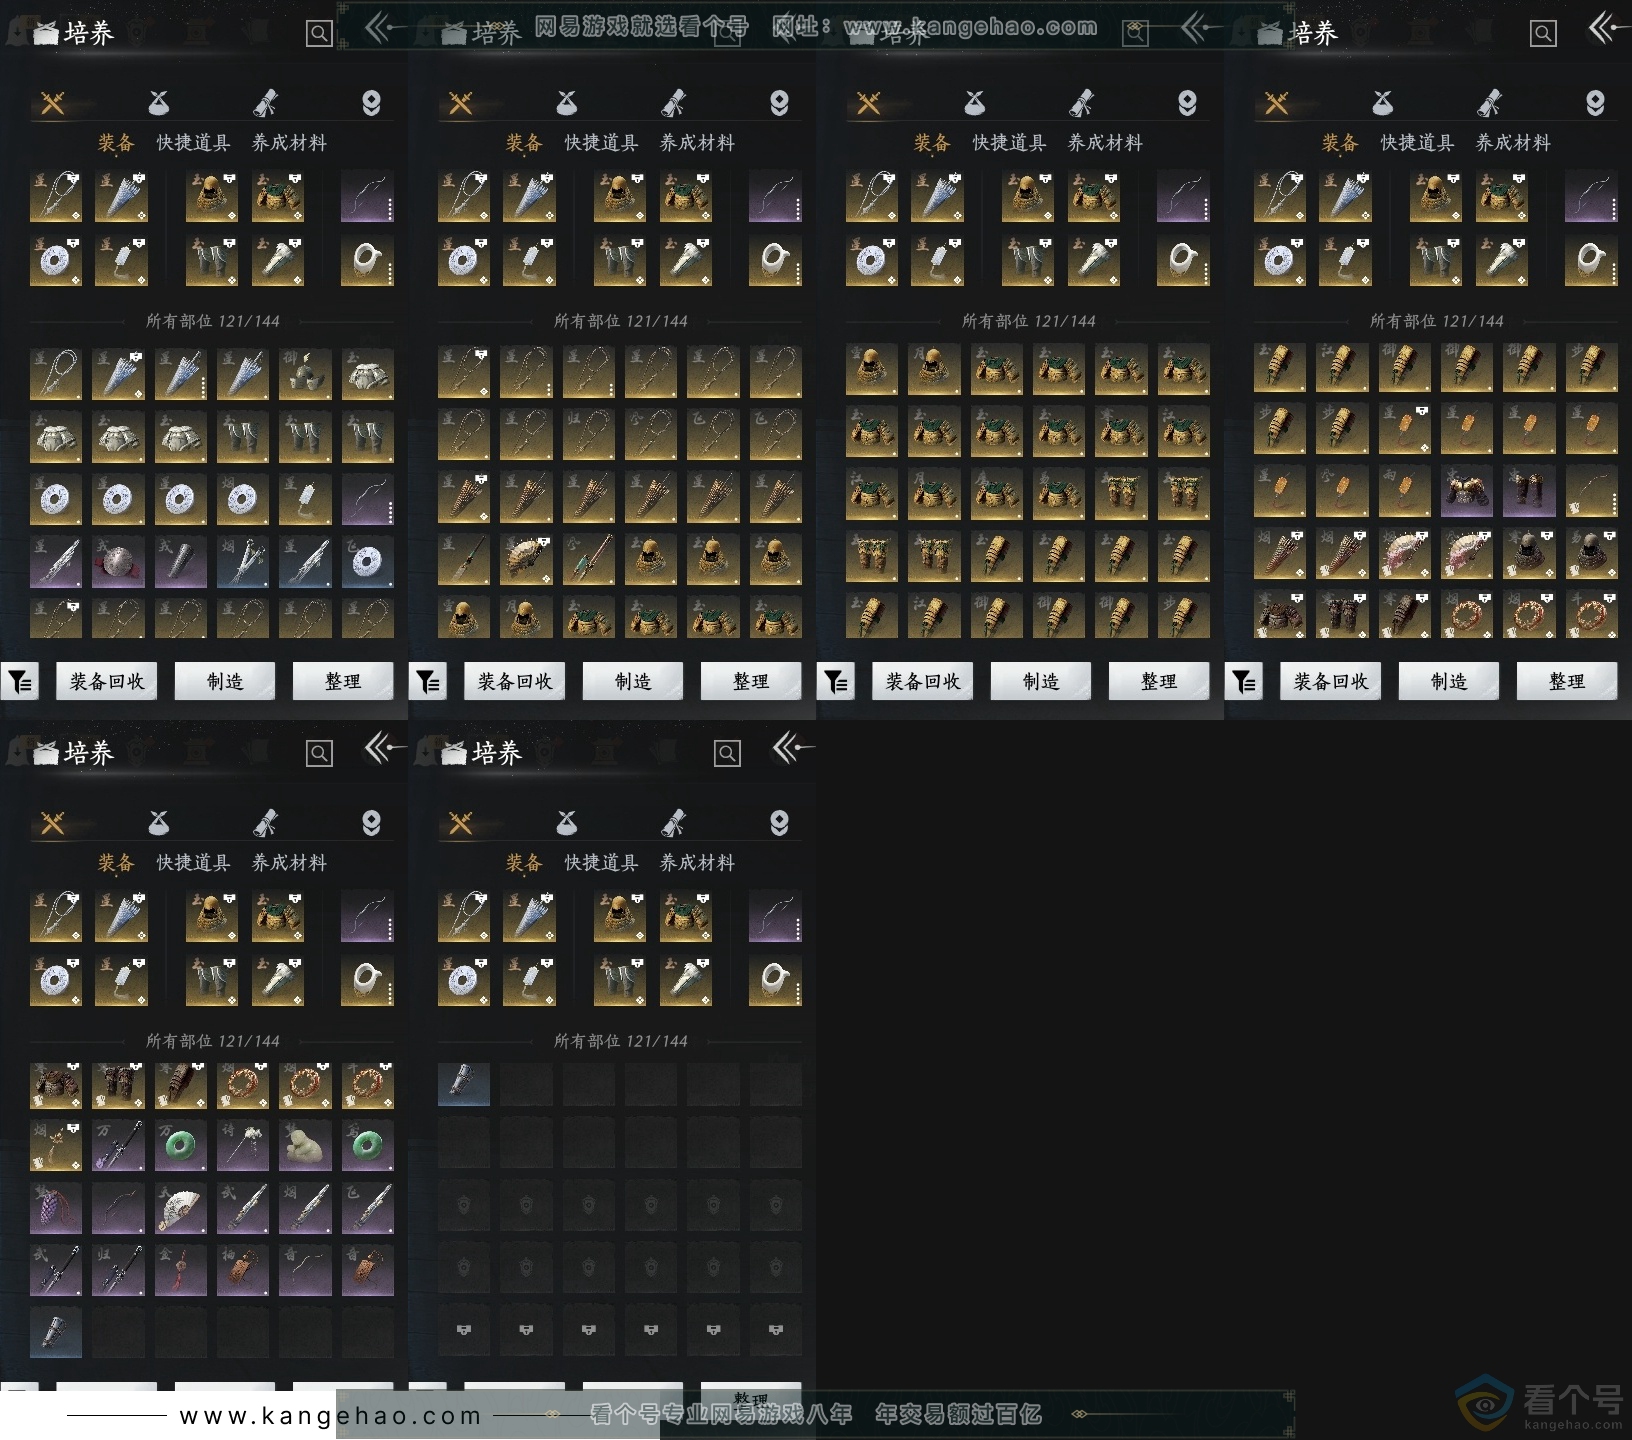
Task: Open the search magnifier in the bottom-left panel
Action: pos(319,754)
